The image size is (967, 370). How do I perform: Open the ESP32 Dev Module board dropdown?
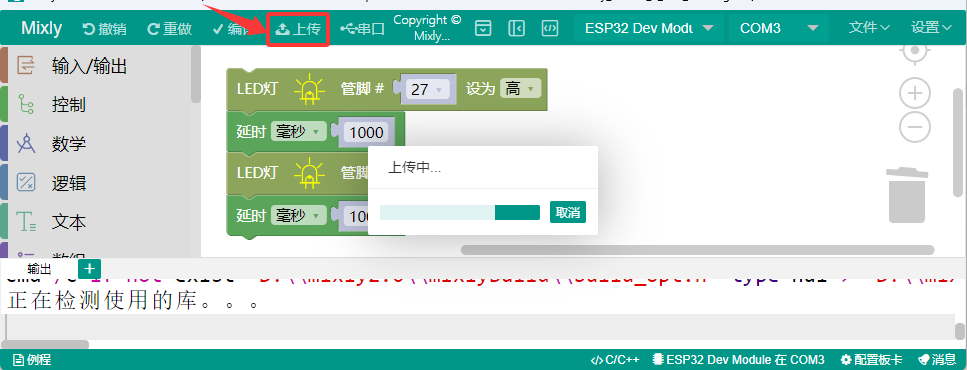pyautogui.click(x=649, y=28)
